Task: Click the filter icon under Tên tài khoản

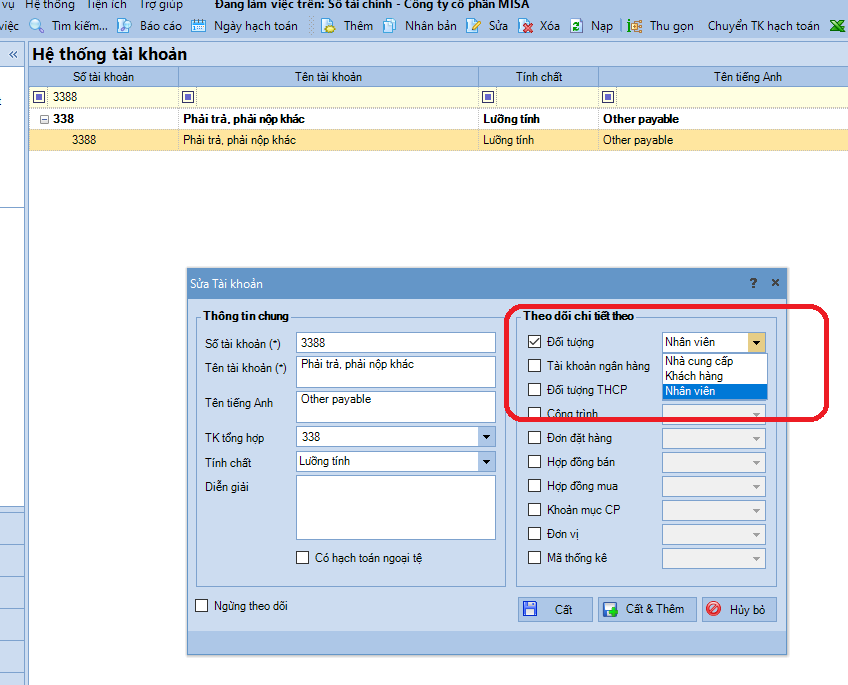Action: (188, 97)
